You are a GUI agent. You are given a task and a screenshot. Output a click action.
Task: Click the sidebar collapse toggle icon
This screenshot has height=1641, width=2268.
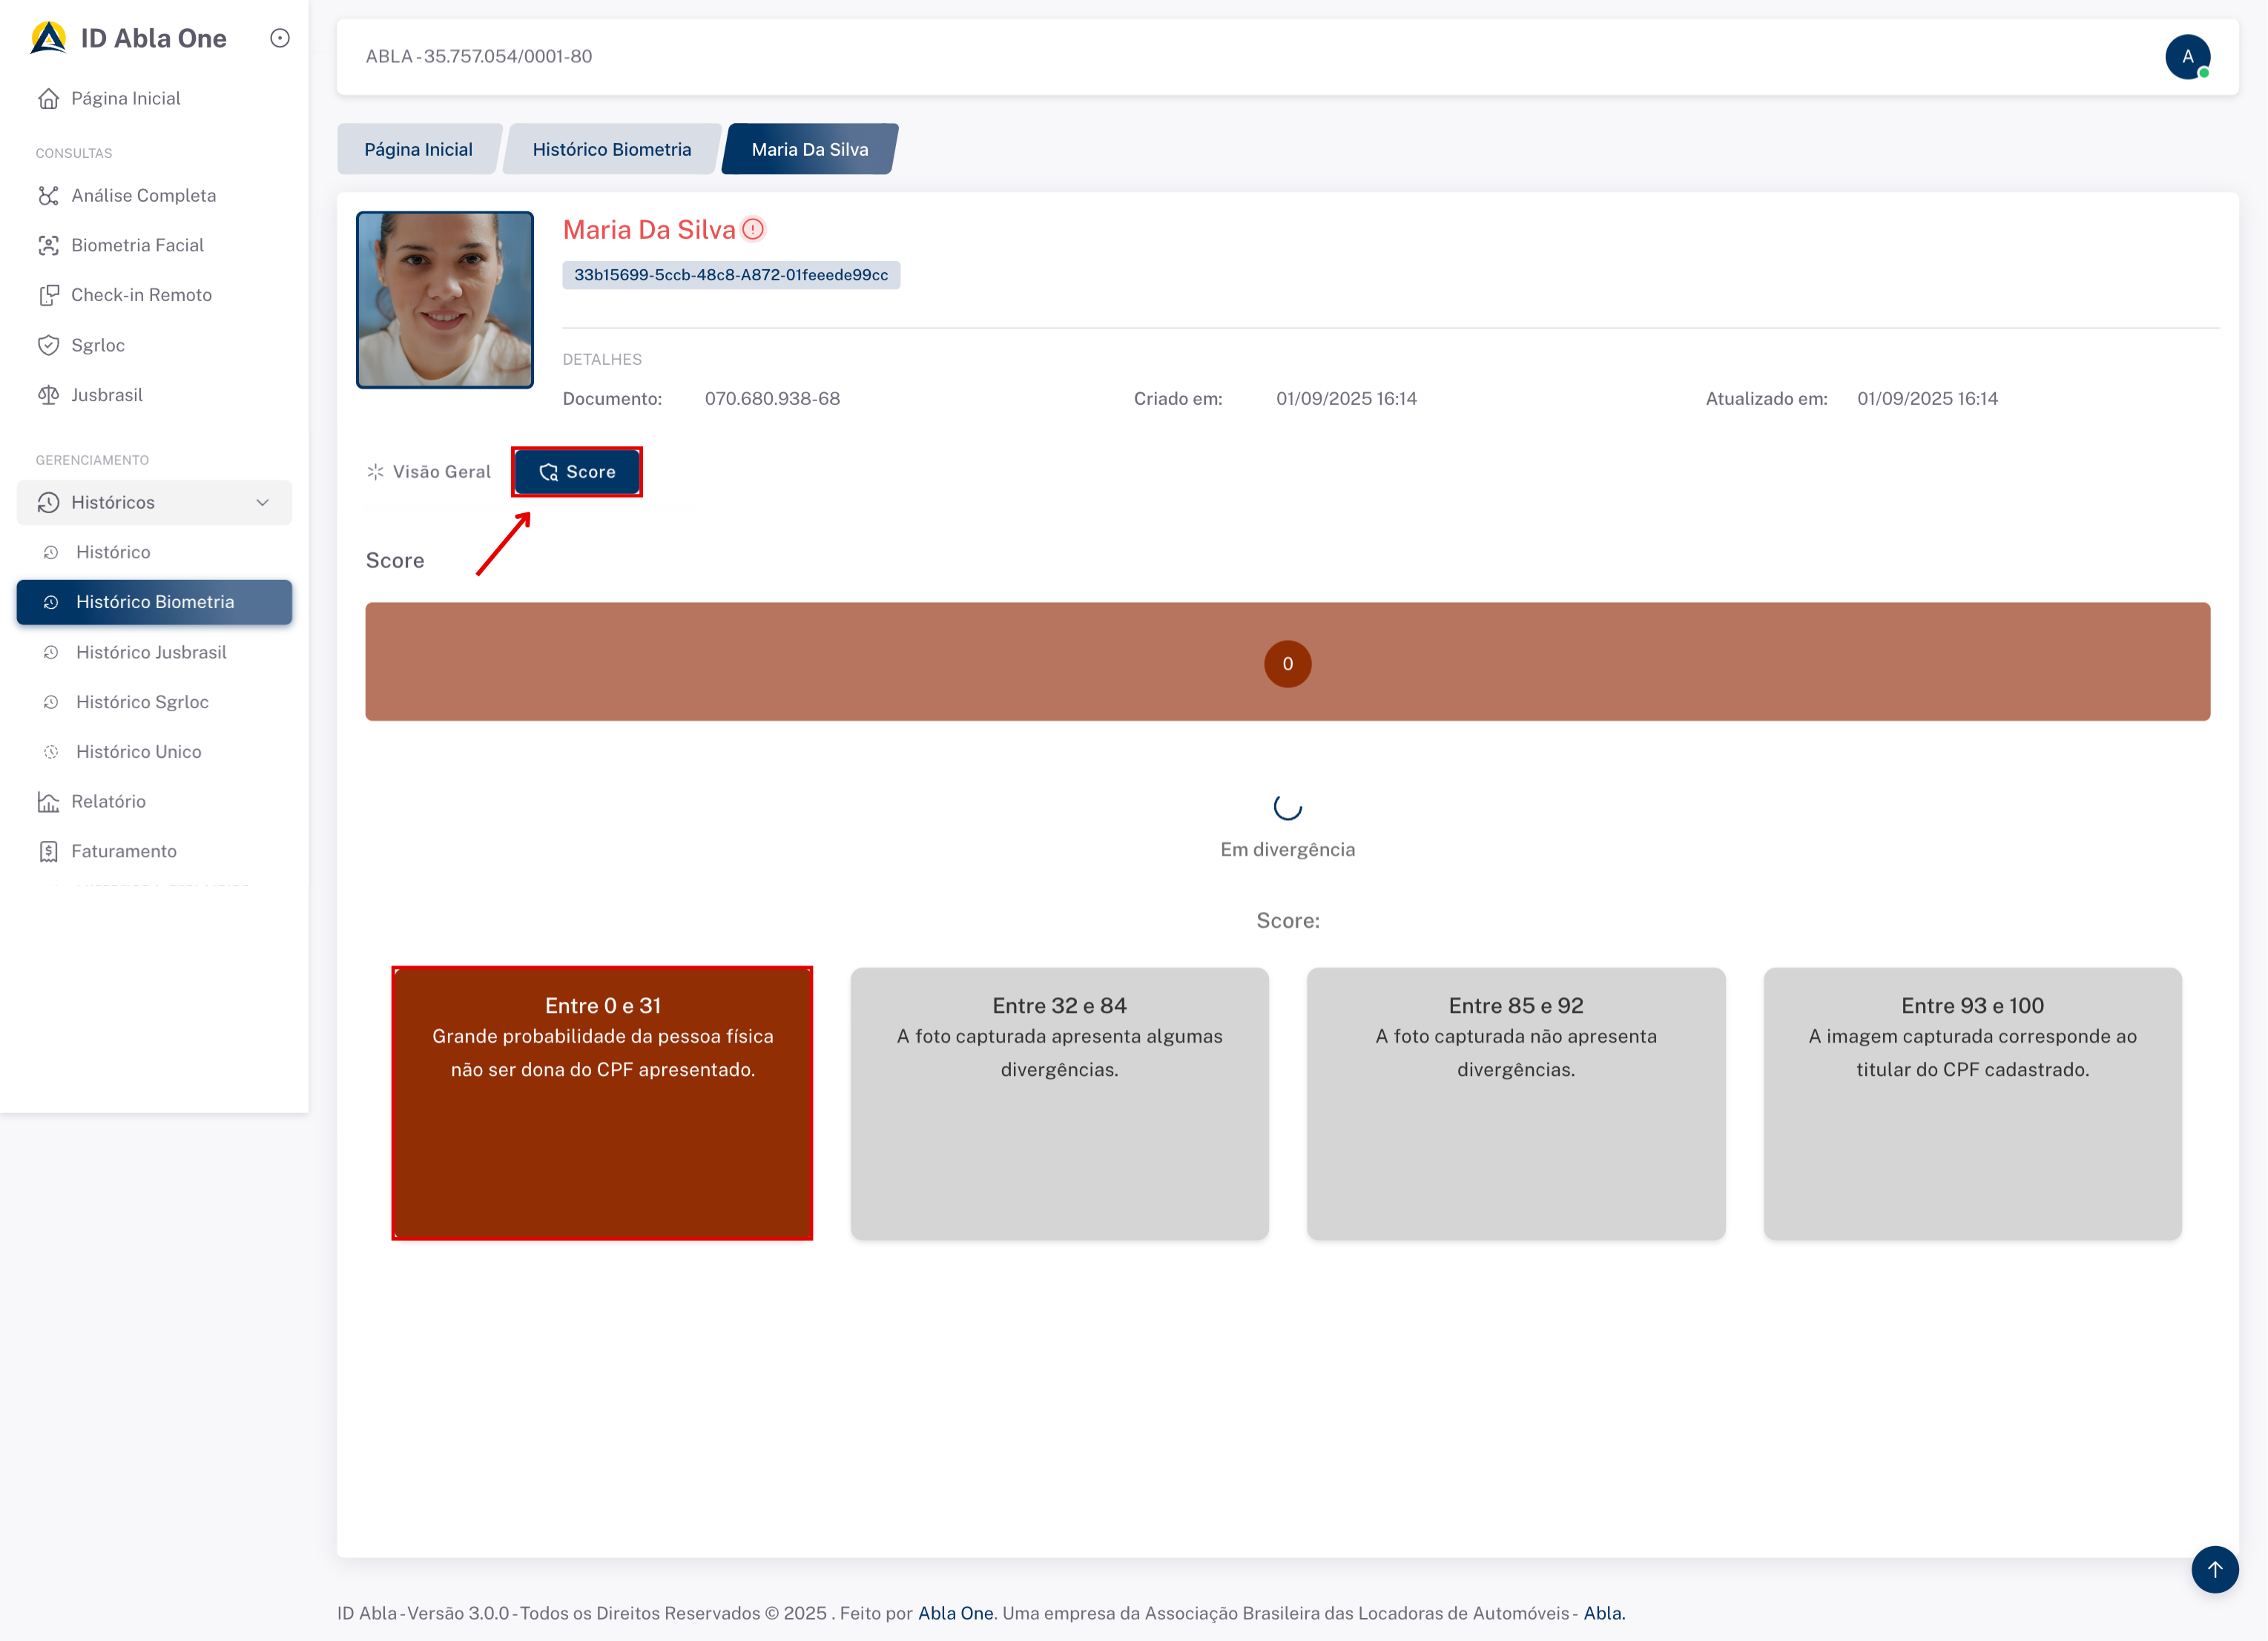tap(280, 38)
